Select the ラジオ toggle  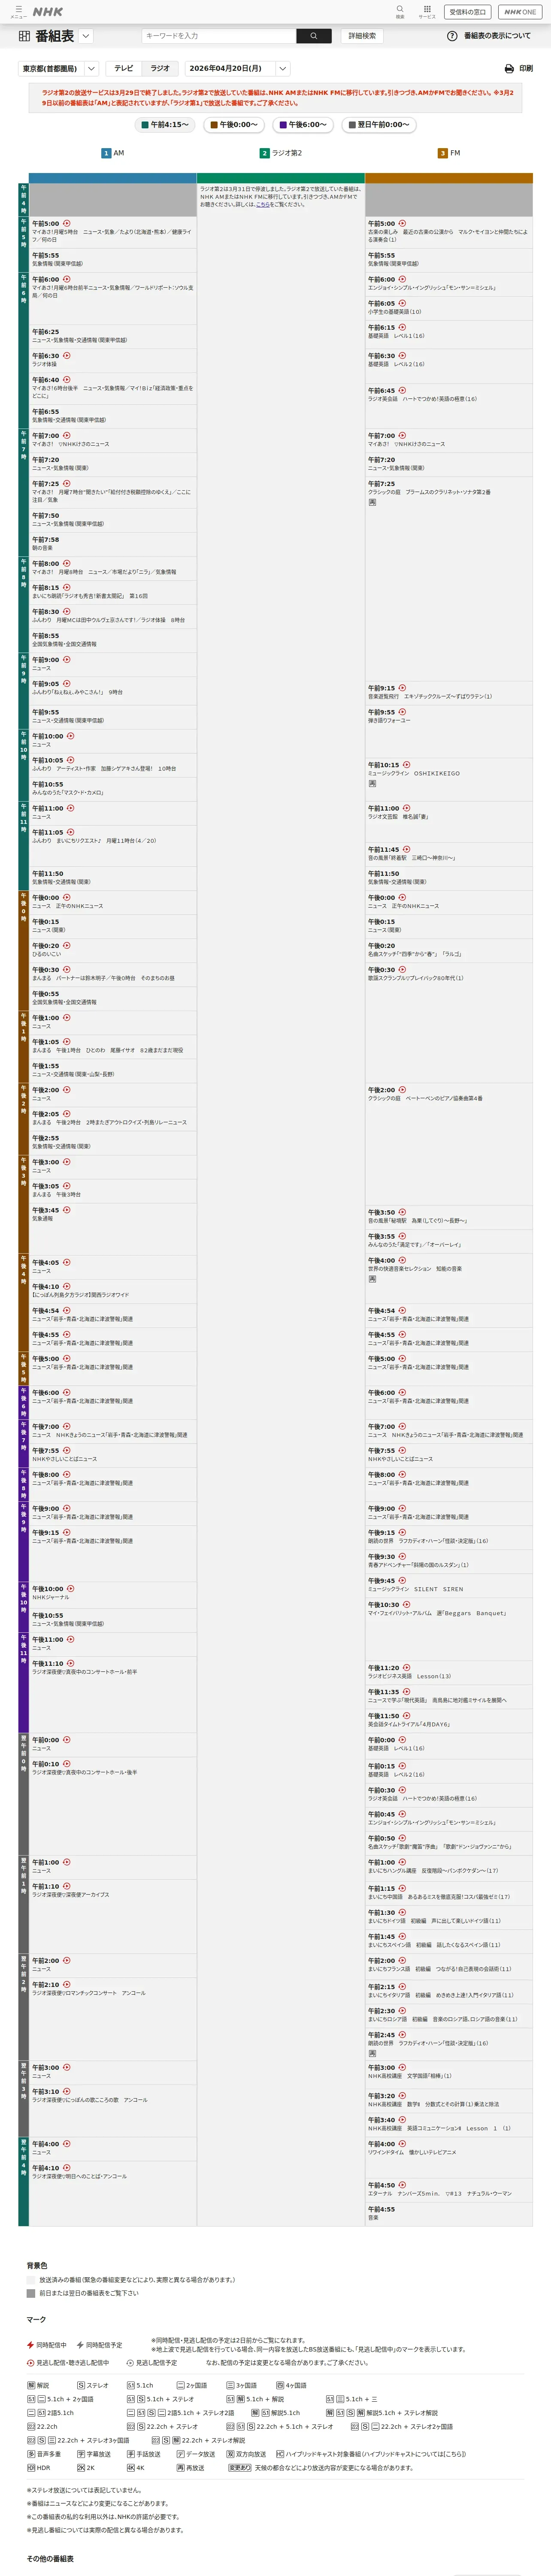click(160, 69)
